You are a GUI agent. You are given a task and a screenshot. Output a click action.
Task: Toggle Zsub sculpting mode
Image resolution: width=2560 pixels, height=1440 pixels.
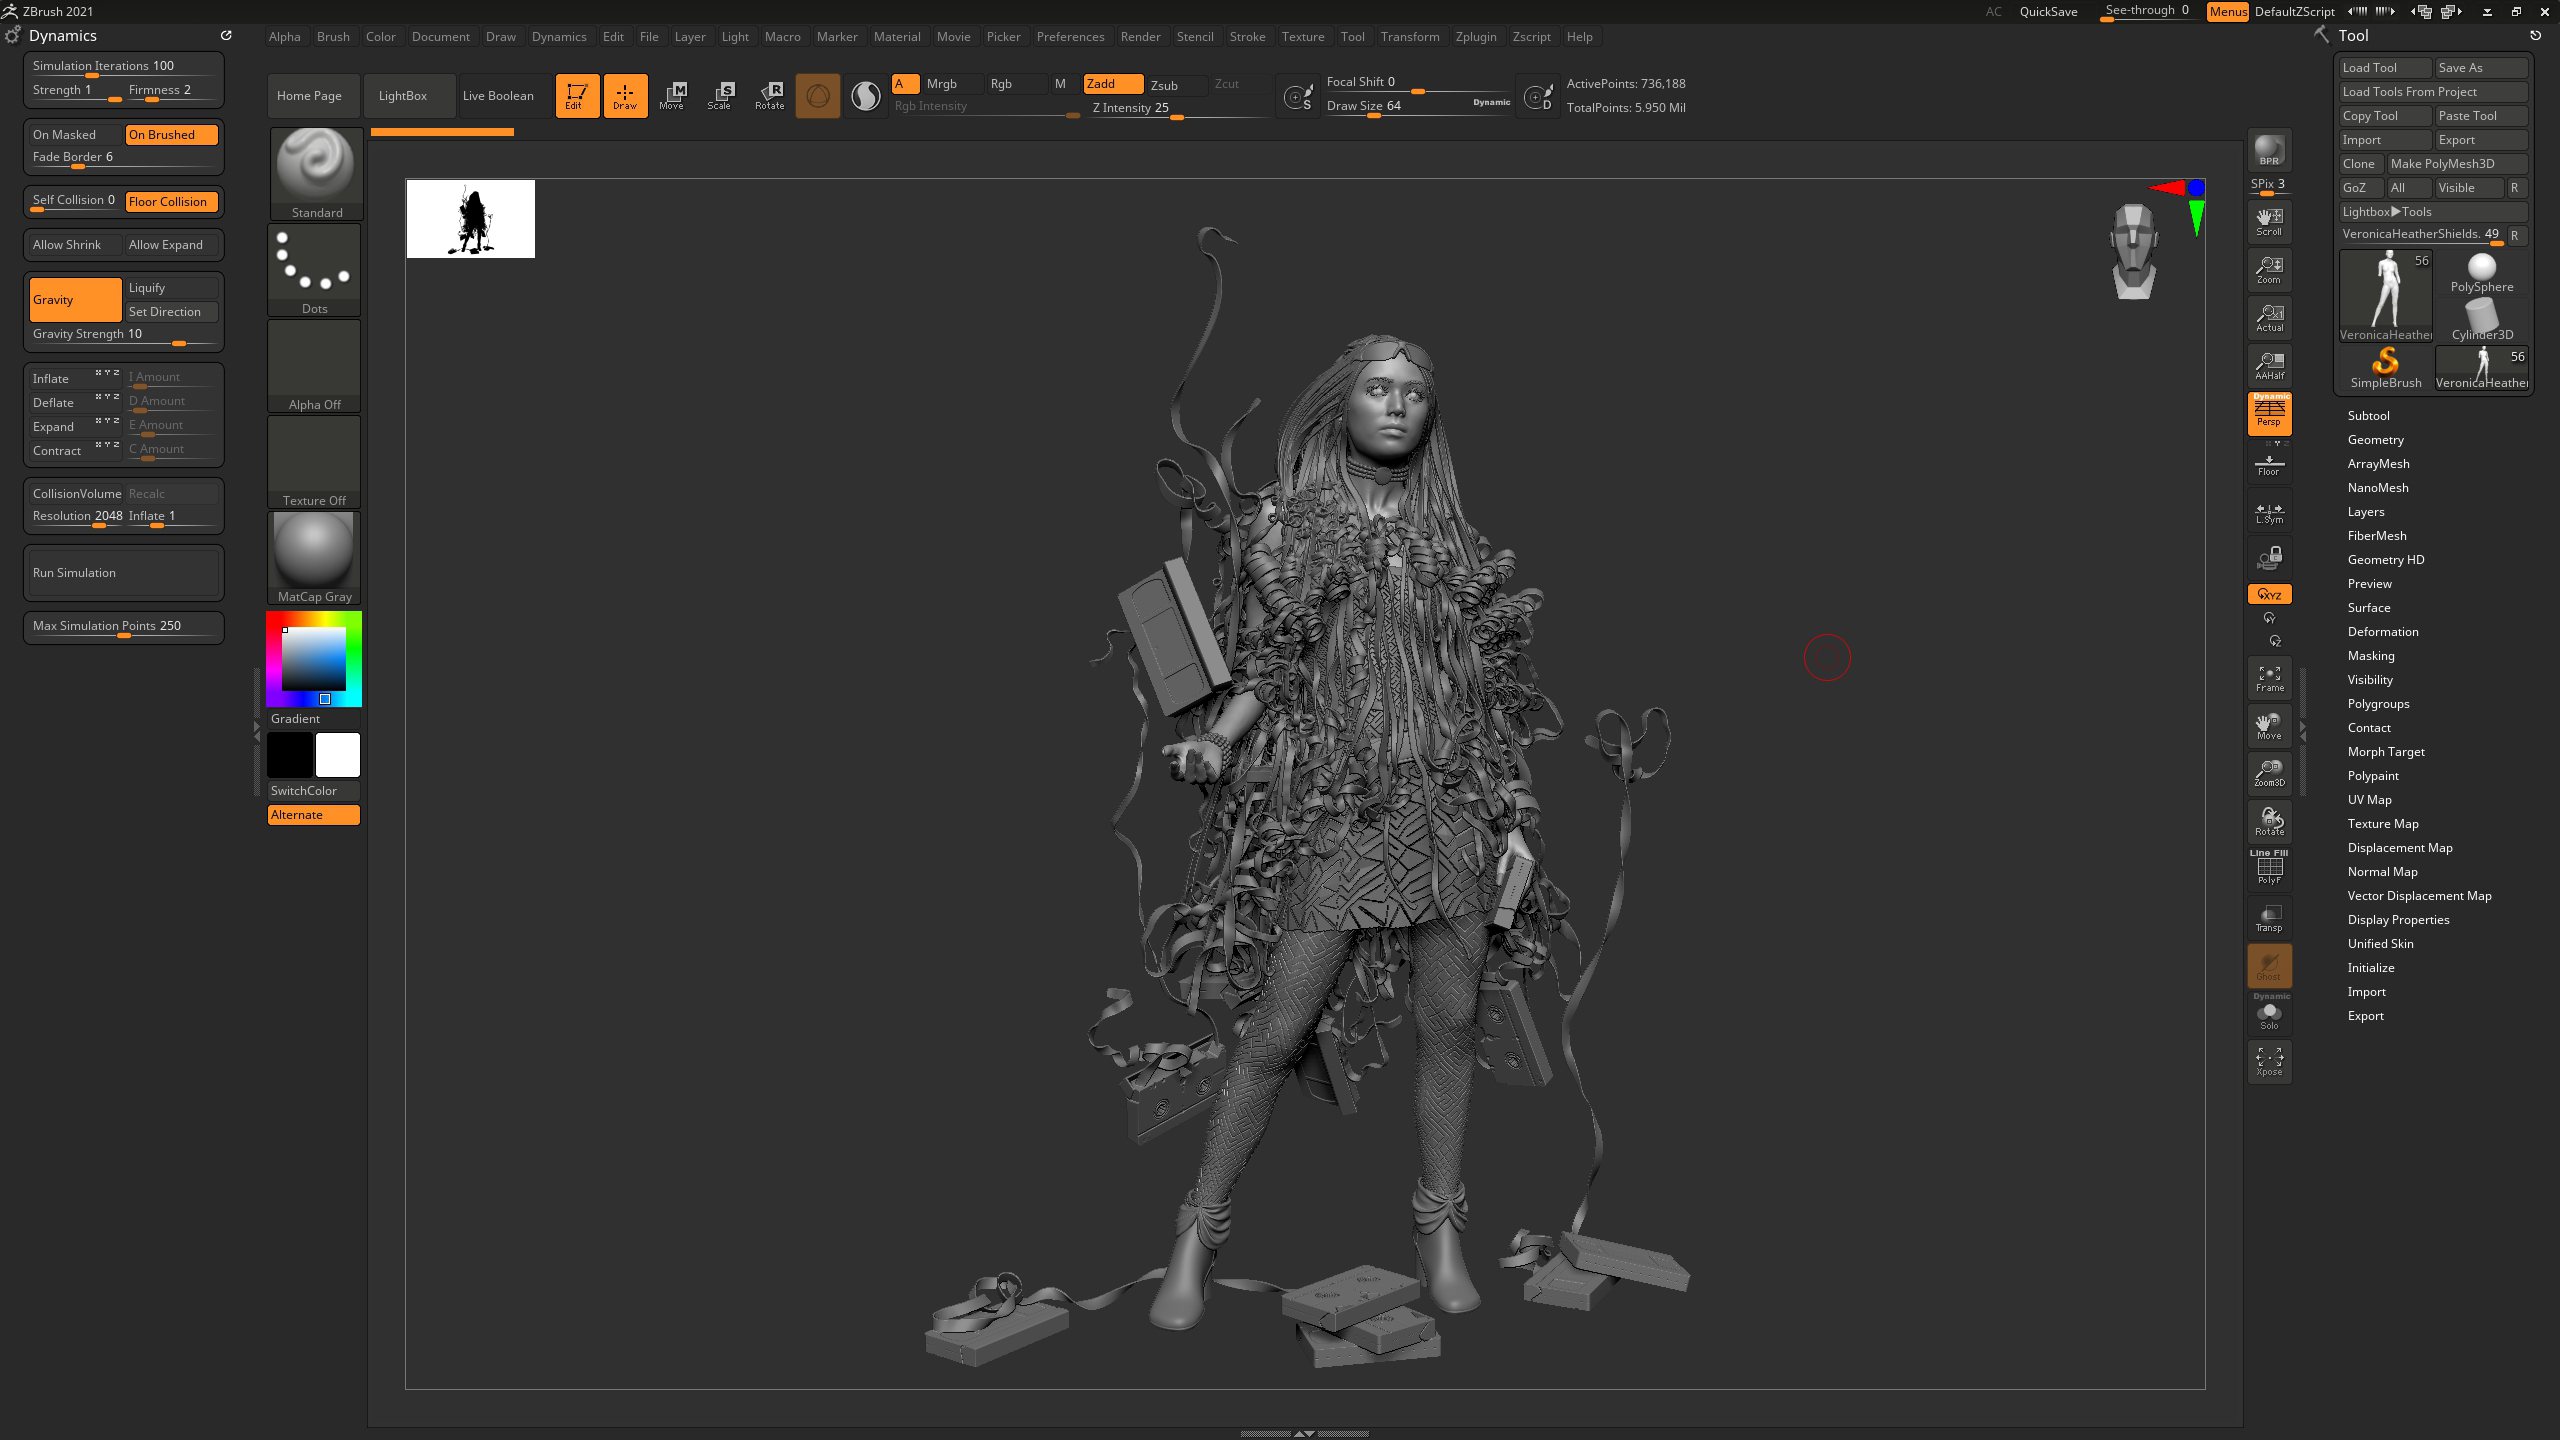coord(1164,85)
